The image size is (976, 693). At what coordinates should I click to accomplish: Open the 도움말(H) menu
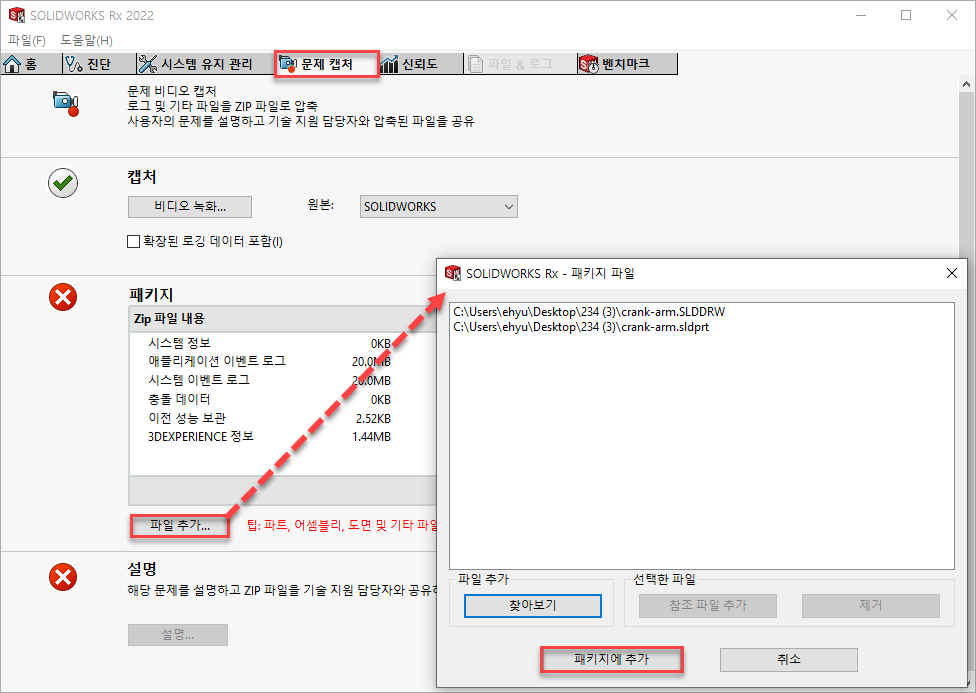click(x=87, y=40)
